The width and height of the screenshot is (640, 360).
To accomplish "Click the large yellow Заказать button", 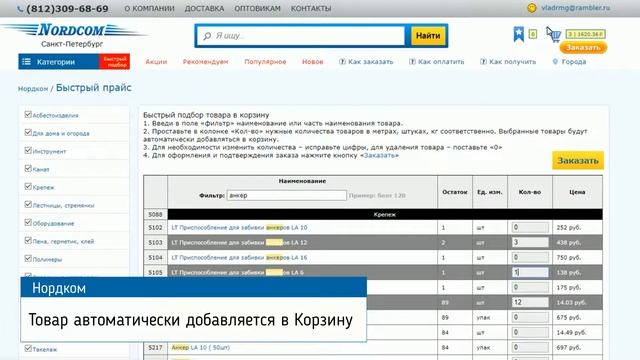I will pos(578,160).
